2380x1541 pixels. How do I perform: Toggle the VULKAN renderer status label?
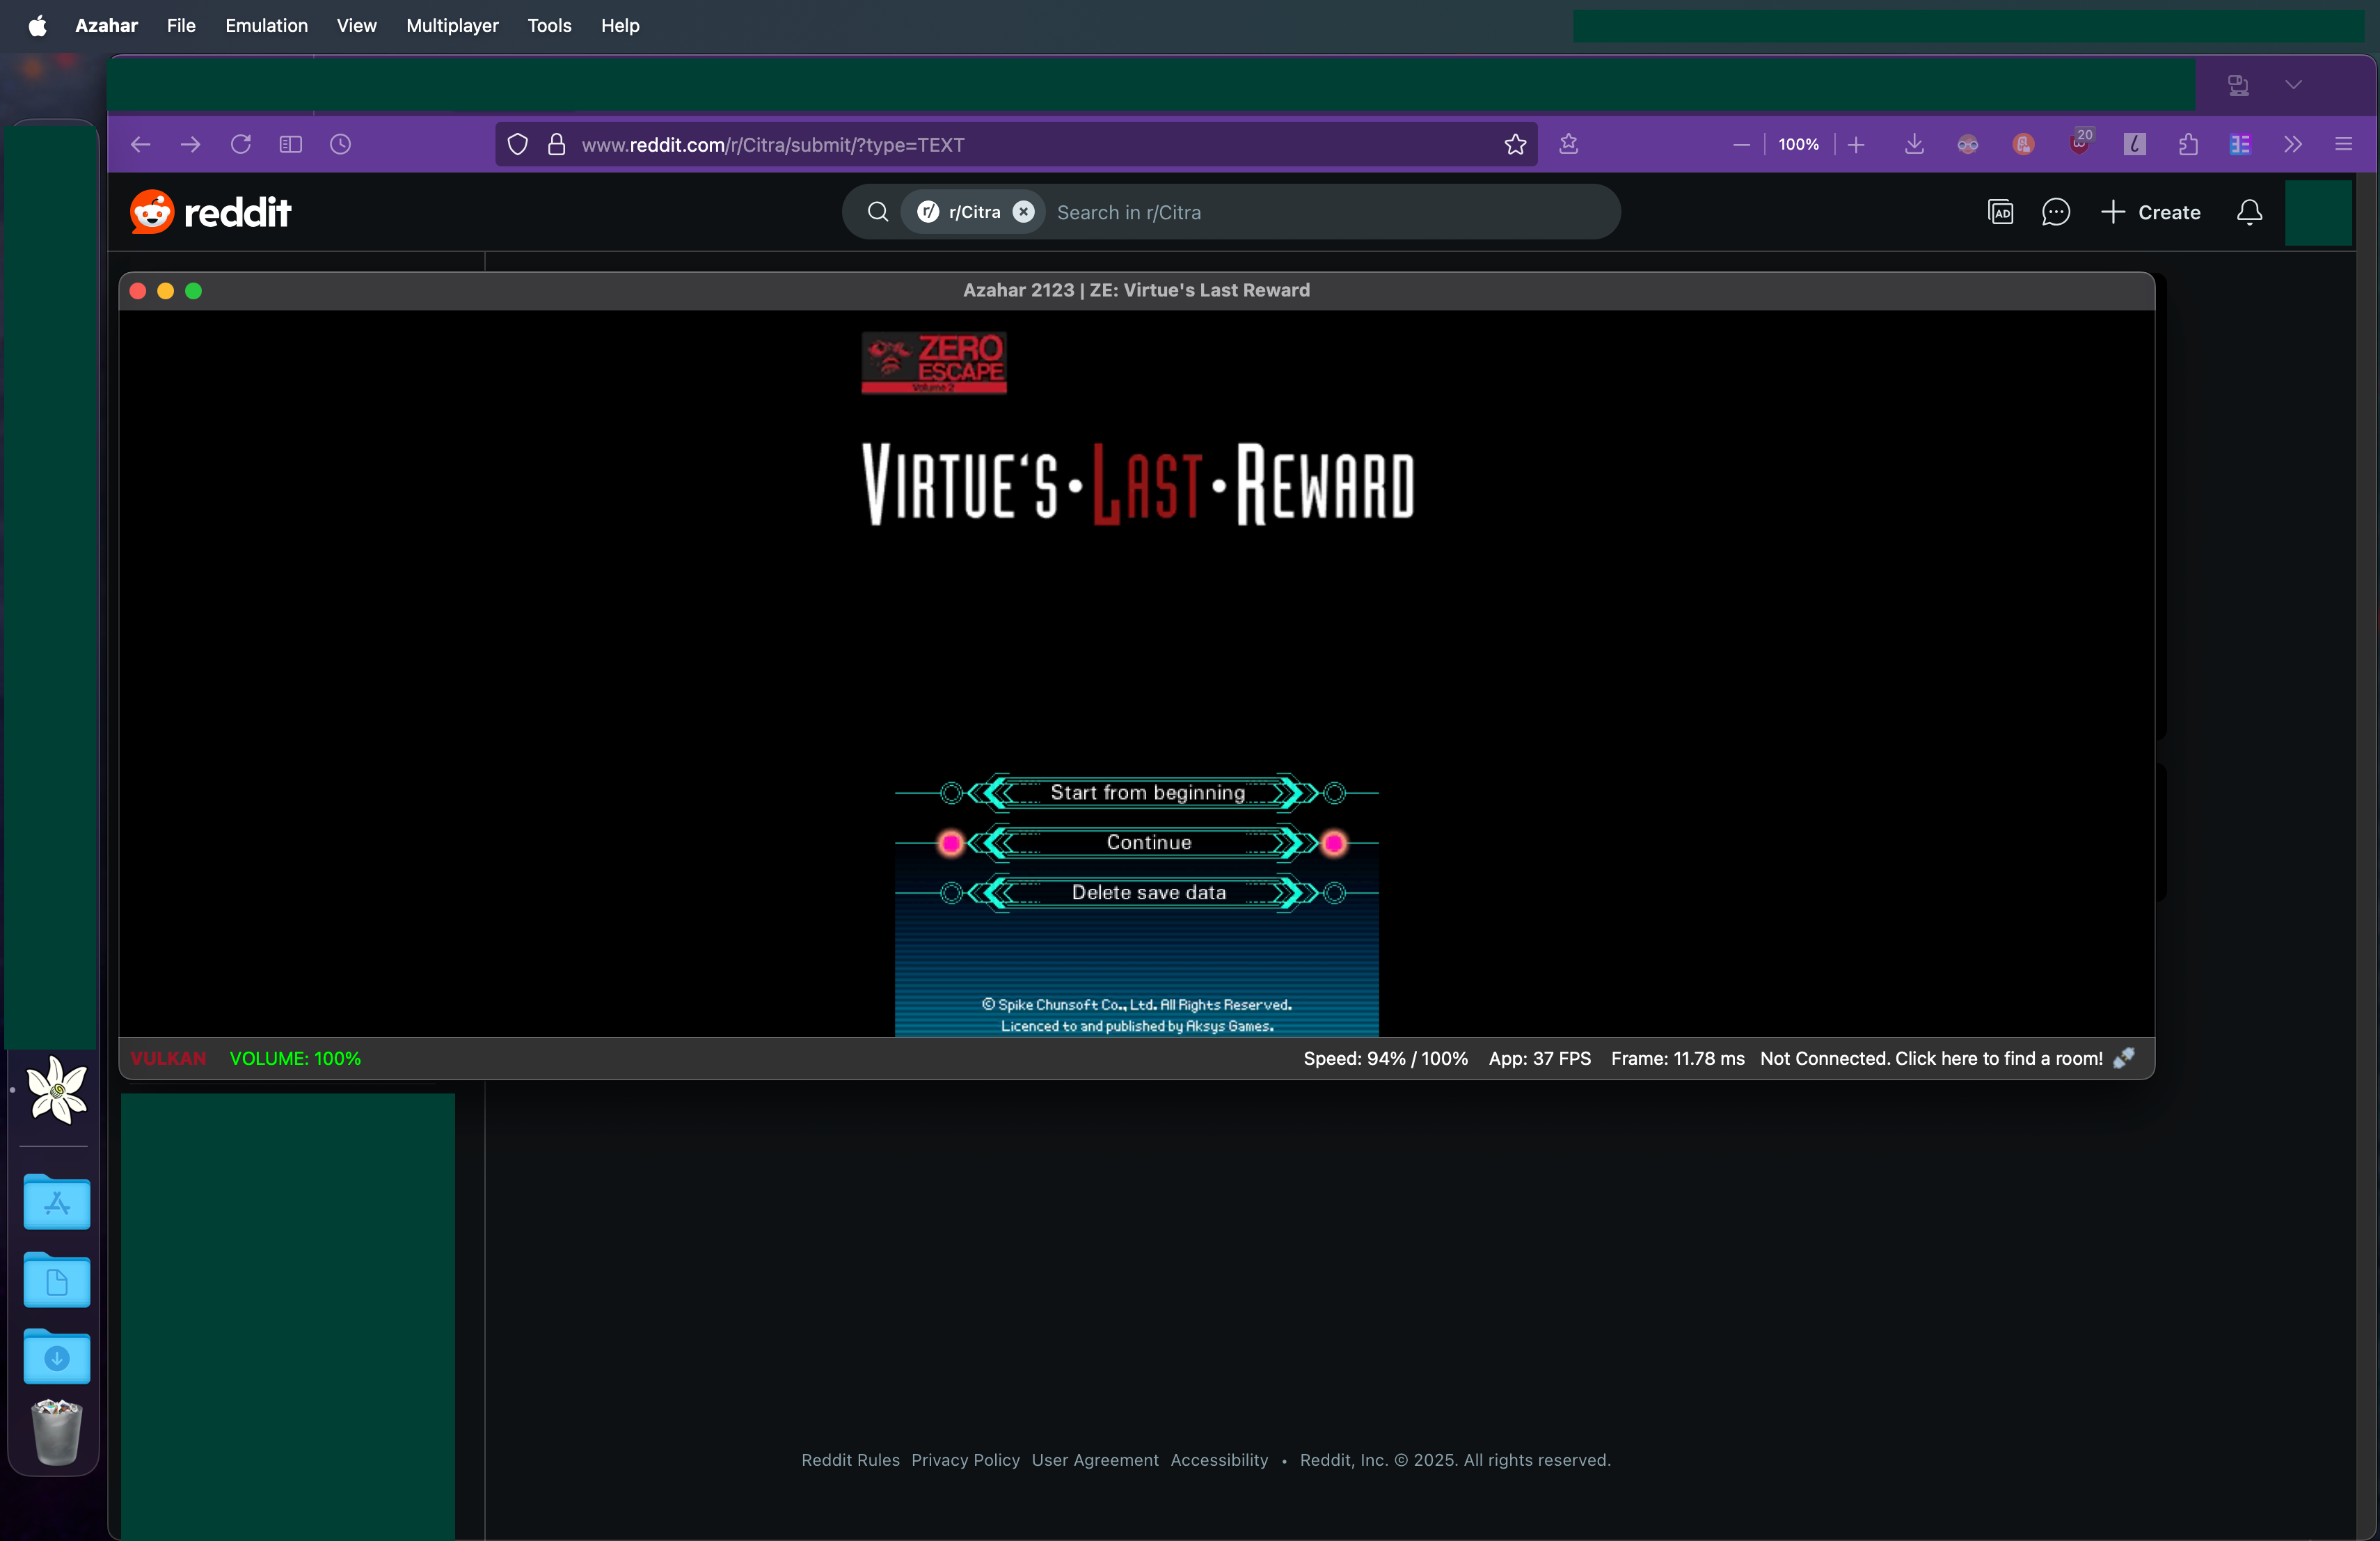click(168, 1058)
